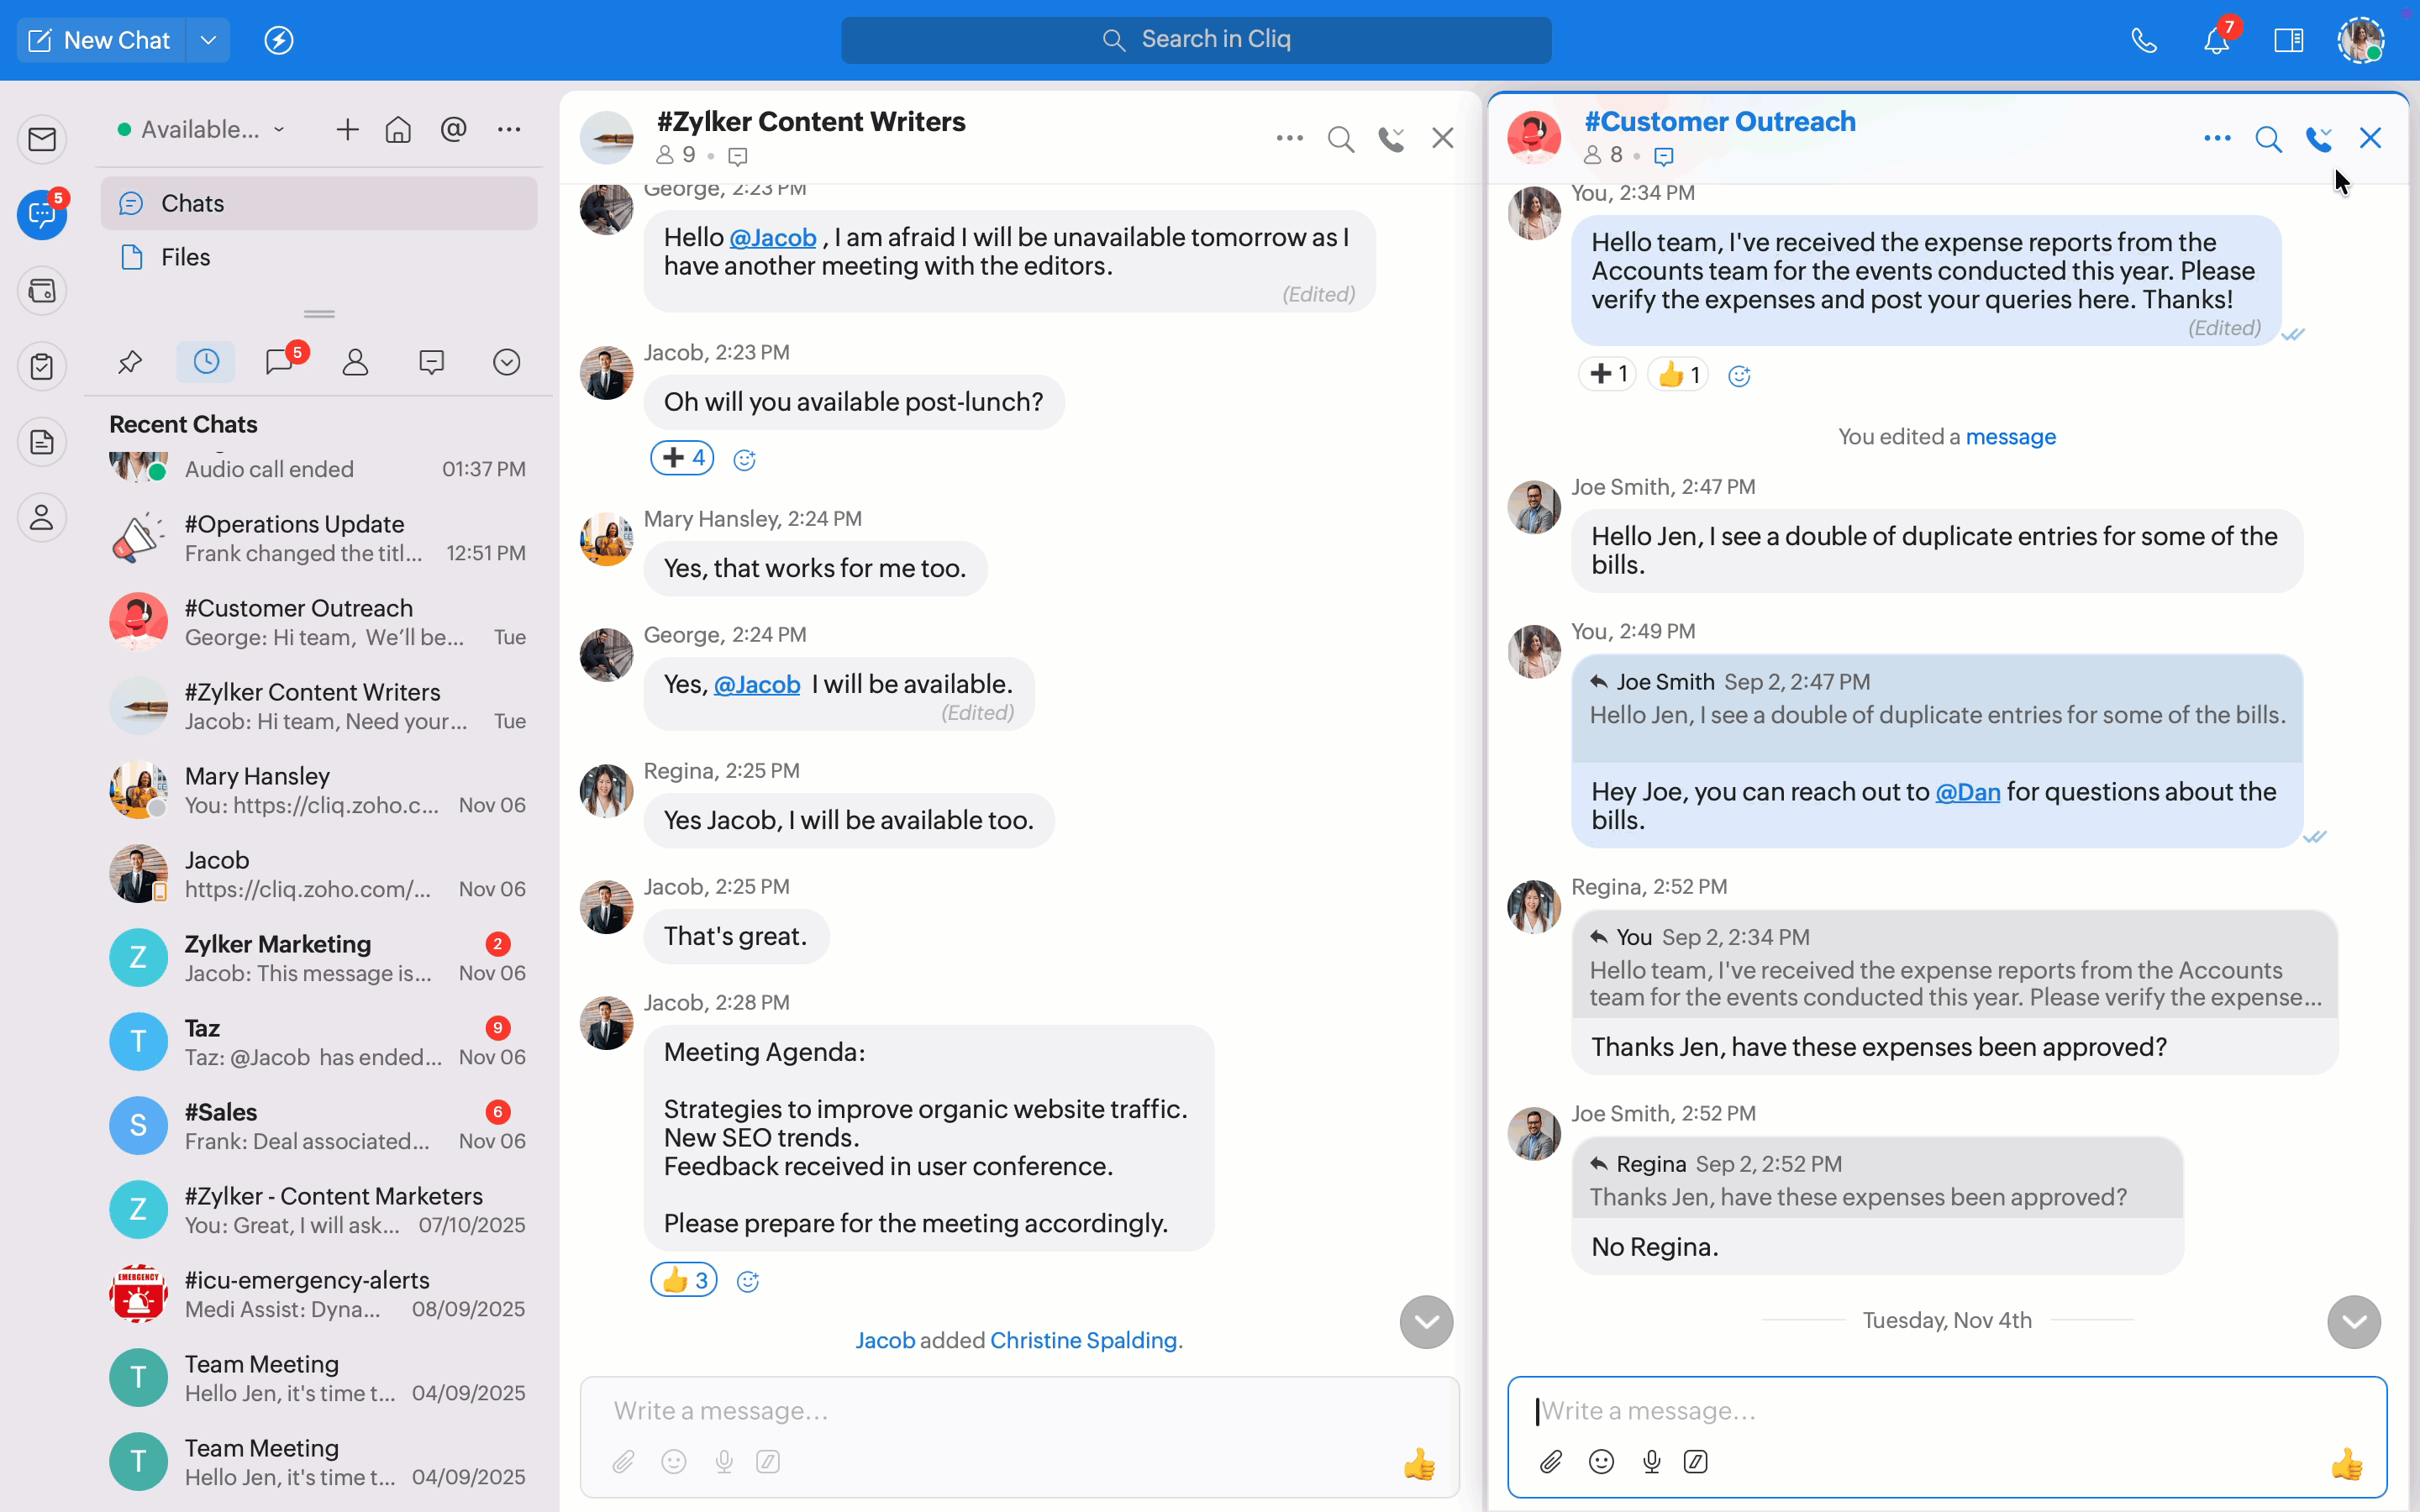Search within Zylker Content Writers chat
This screenshot has height=1512, width=2420.
(x=1340, y=139)
